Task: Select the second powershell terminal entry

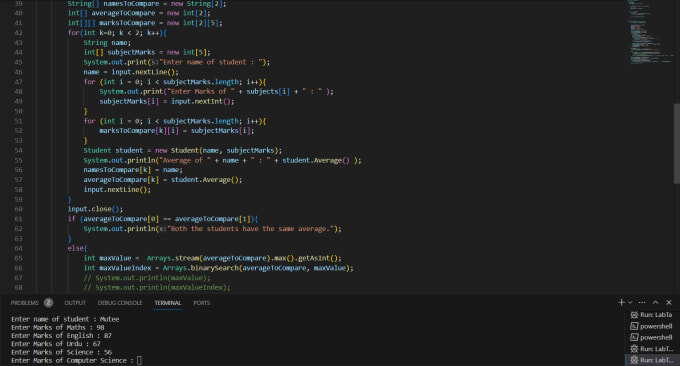Action: 651,337
